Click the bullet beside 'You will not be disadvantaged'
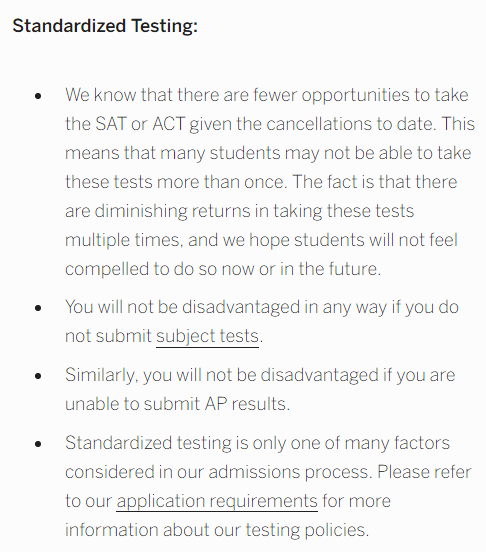Image resolution: width=486 pixels, height=552 pixels. (x=38, y=308)
